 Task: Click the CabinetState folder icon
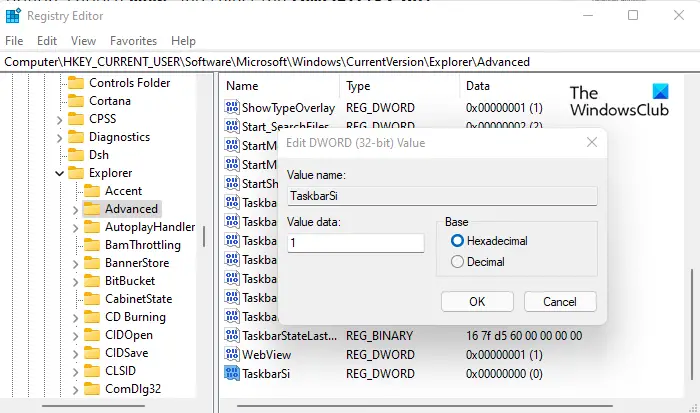coord(92,299)
